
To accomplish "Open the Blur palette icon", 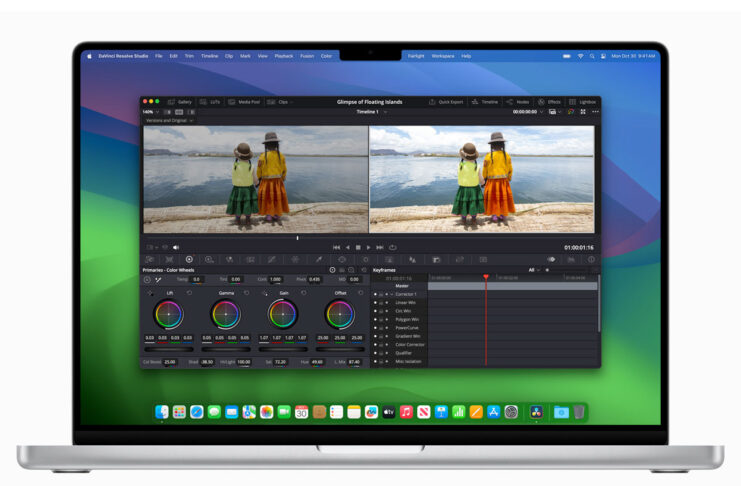I will 413,260.
